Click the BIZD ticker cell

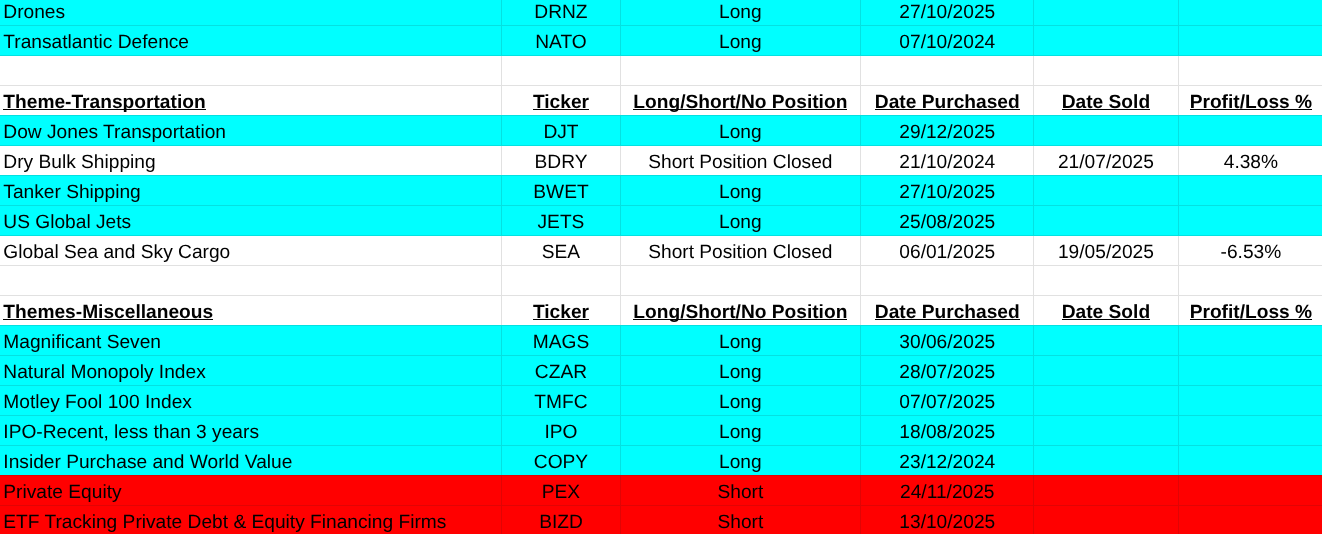pyautogui.click(x=560, y=522)
